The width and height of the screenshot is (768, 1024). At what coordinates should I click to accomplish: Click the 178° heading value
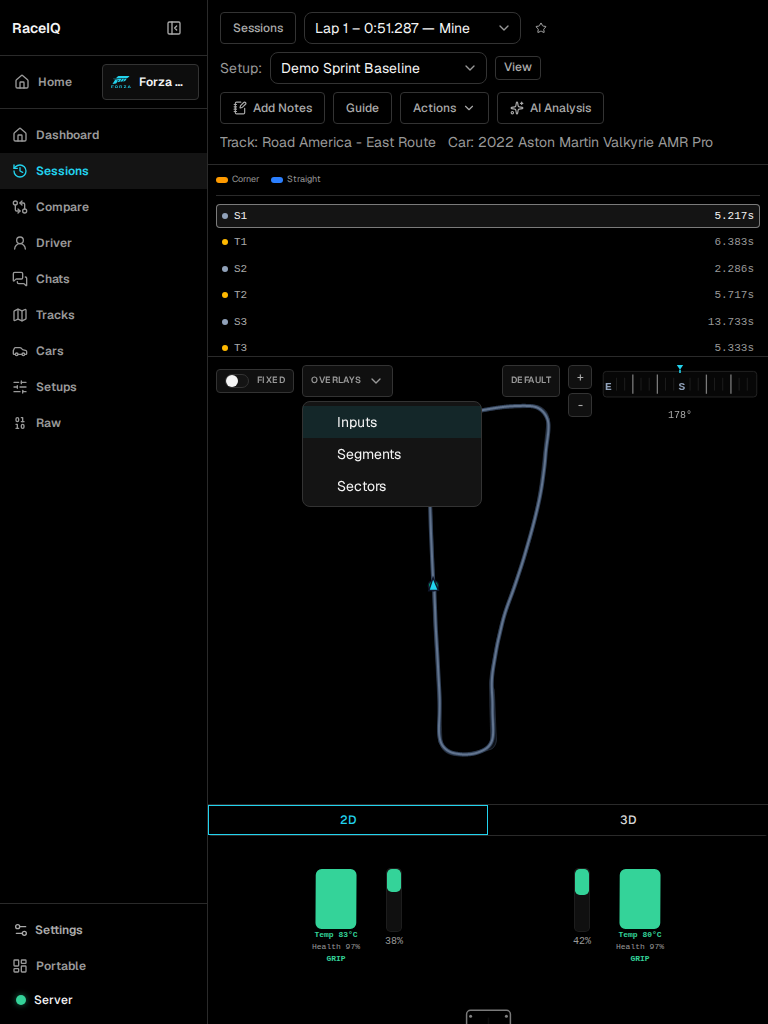(680, 415)
